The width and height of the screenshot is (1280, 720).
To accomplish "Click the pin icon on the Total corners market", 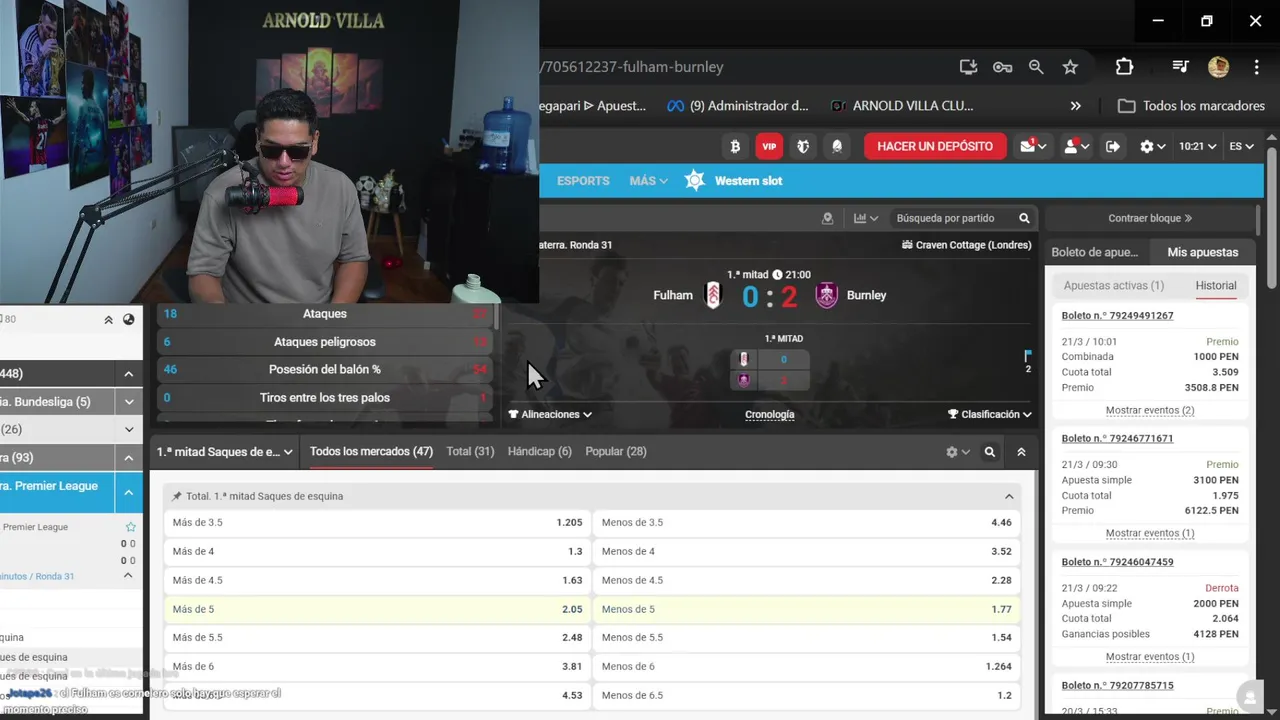I will [x=177, y=496].
